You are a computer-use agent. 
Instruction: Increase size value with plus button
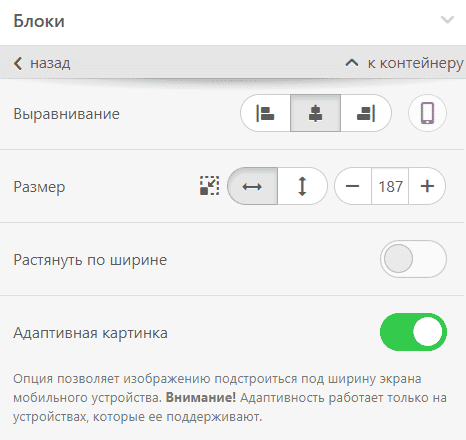click(x=427, y=186)
